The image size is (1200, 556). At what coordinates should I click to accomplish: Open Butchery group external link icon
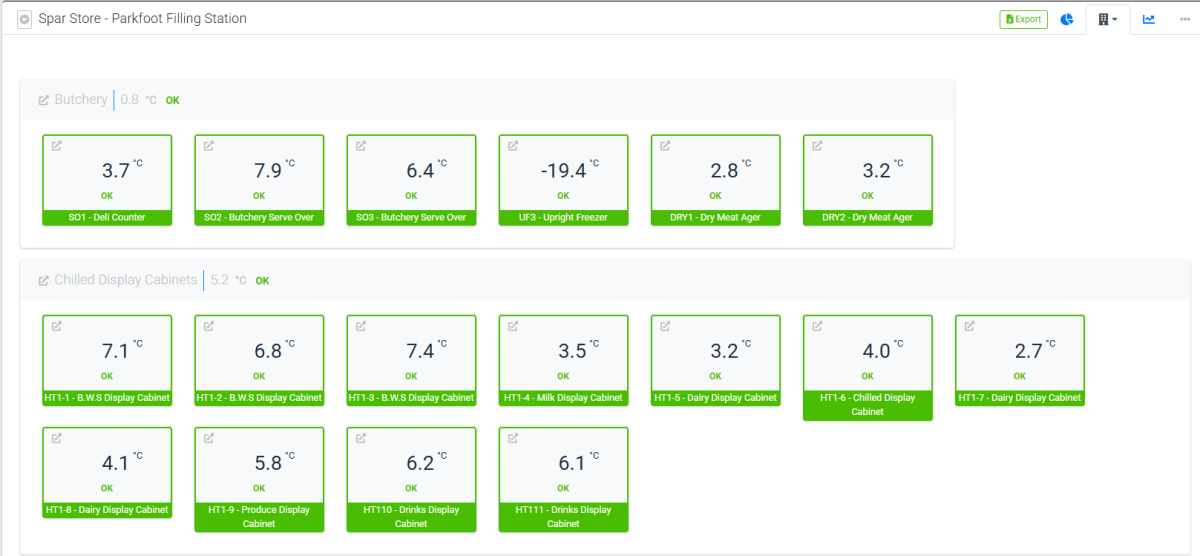pyautogui.click(x=44, y=100)
